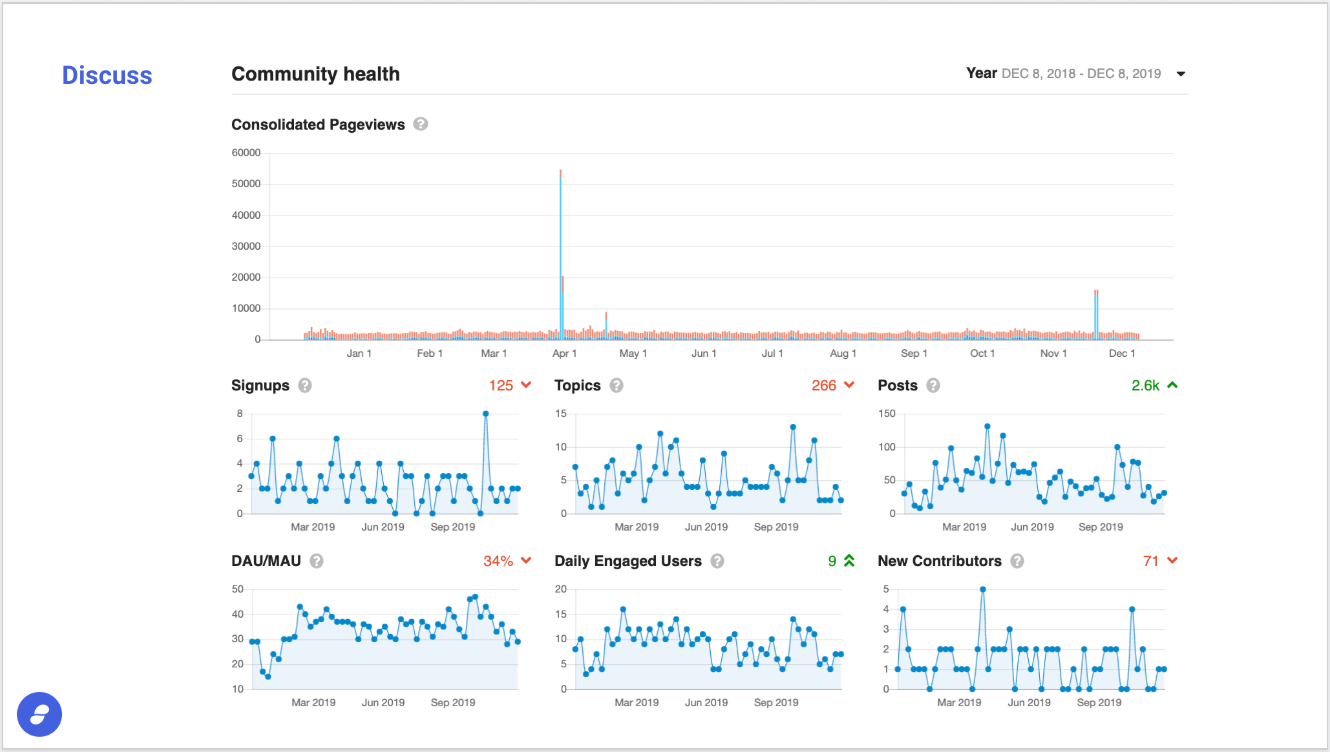Click the New Contributors report heading
This screenshot has height=752, width=1330.
pos(939,561)
